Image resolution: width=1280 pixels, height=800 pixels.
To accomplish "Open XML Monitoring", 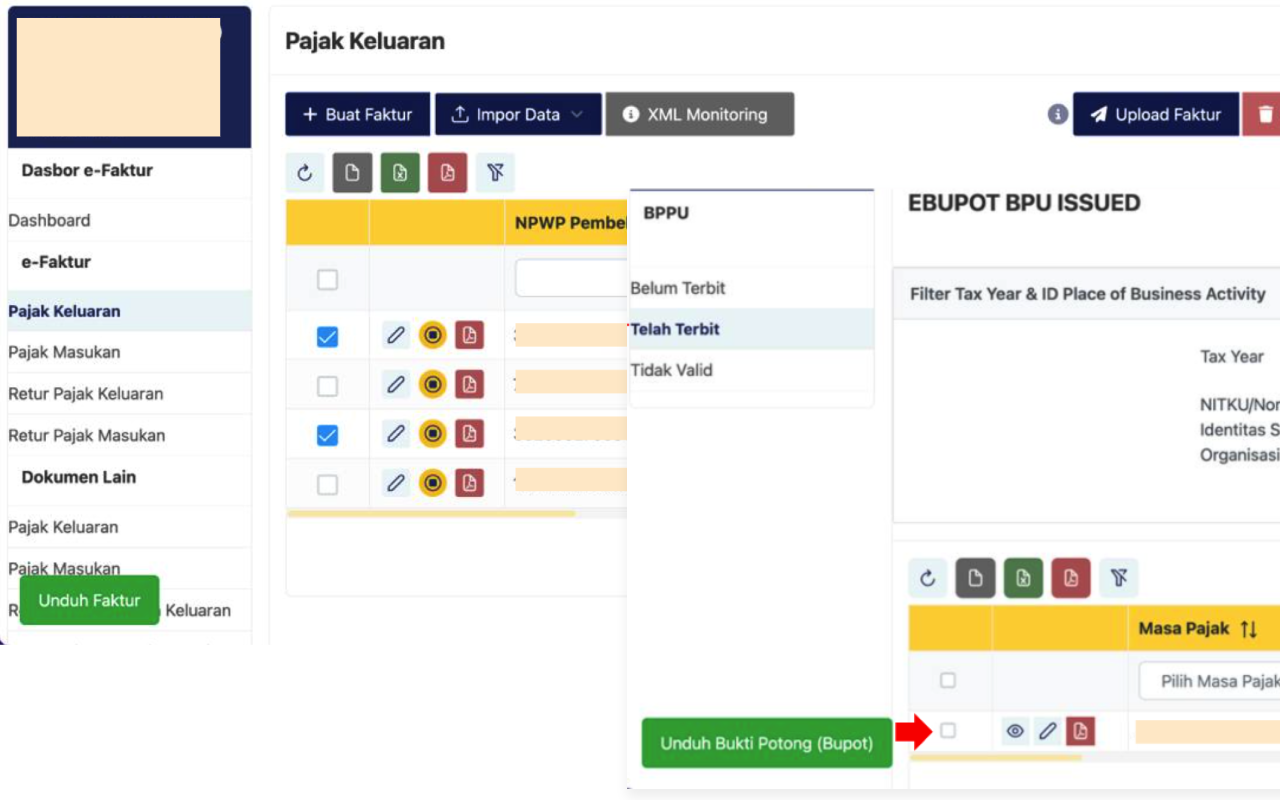I will coord(700,114).
